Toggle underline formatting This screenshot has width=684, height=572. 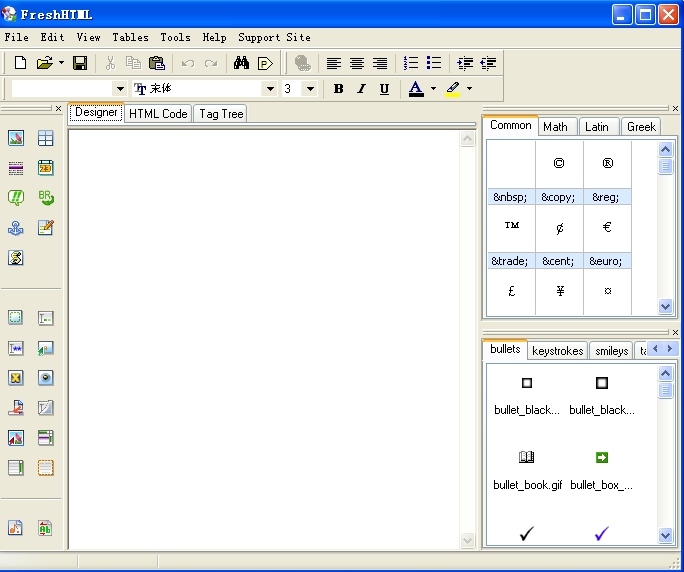(x=384, y=89)
